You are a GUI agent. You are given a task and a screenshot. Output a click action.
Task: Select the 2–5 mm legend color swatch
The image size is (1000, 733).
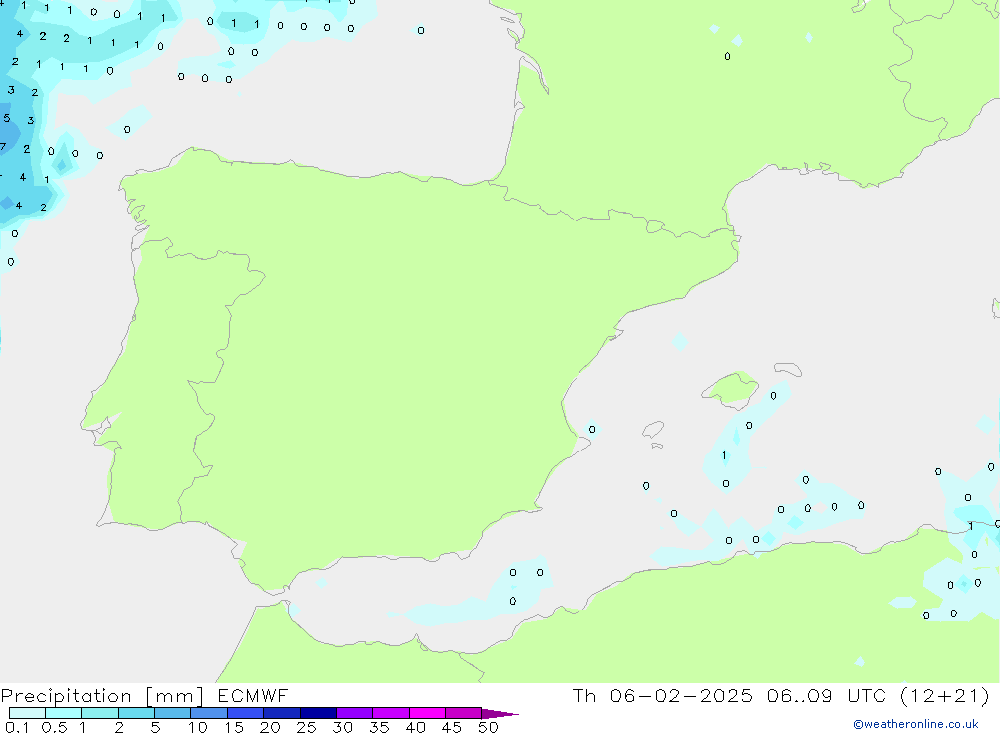pos(136,713)
